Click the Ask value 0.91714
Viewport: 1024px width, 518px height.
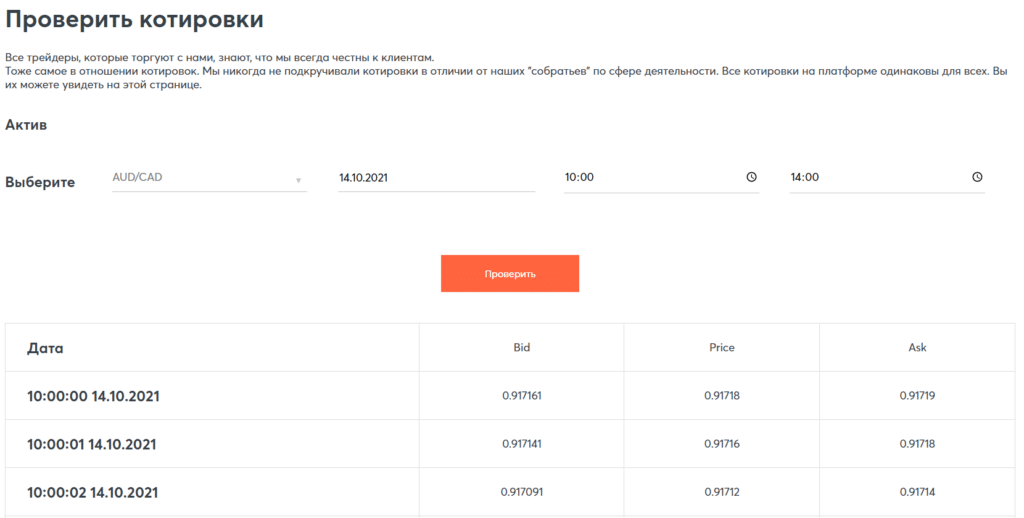click(917, 492)
